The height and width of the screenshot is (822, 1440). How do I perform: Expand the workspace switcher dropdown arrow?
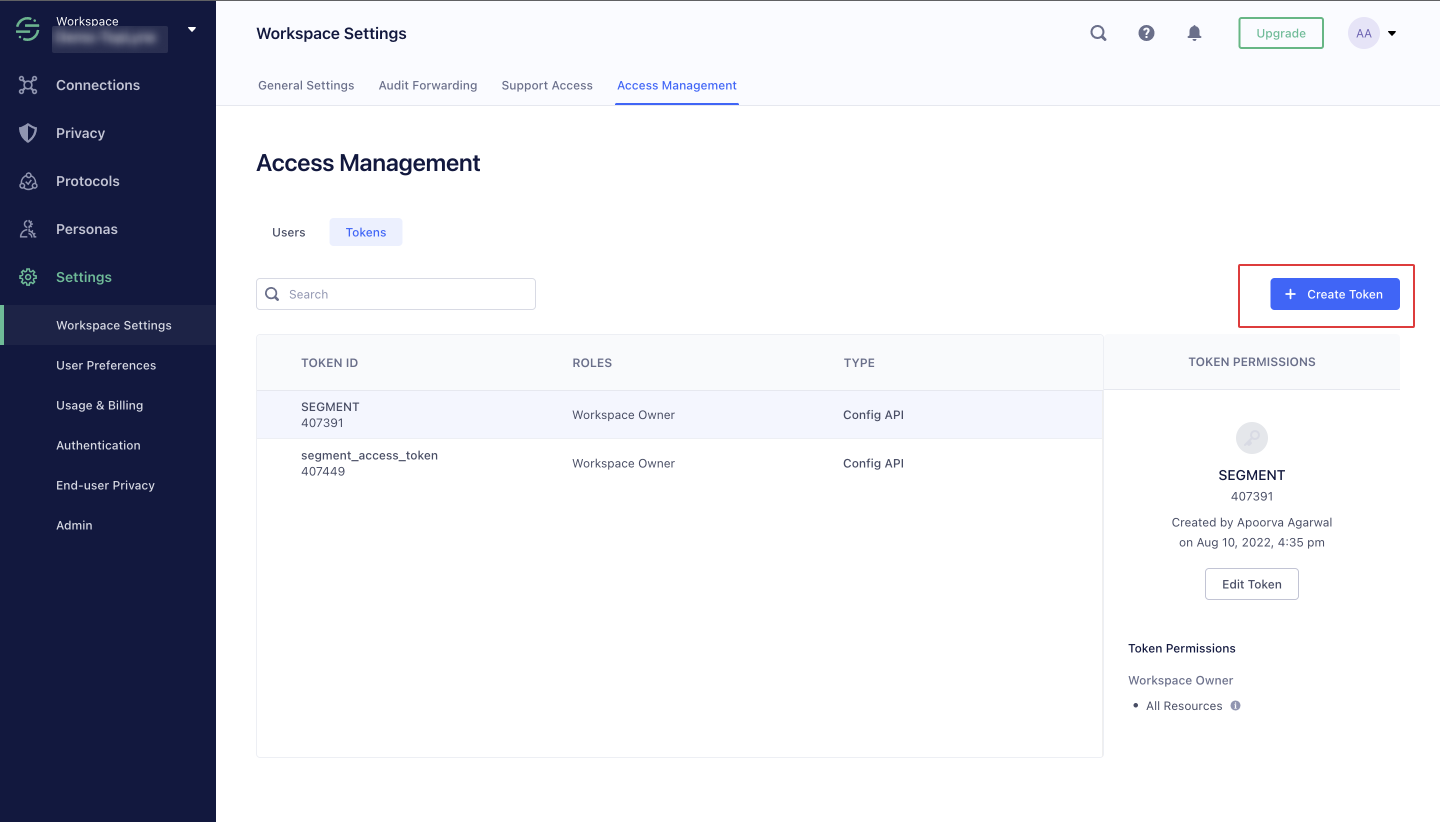[192, 29]
